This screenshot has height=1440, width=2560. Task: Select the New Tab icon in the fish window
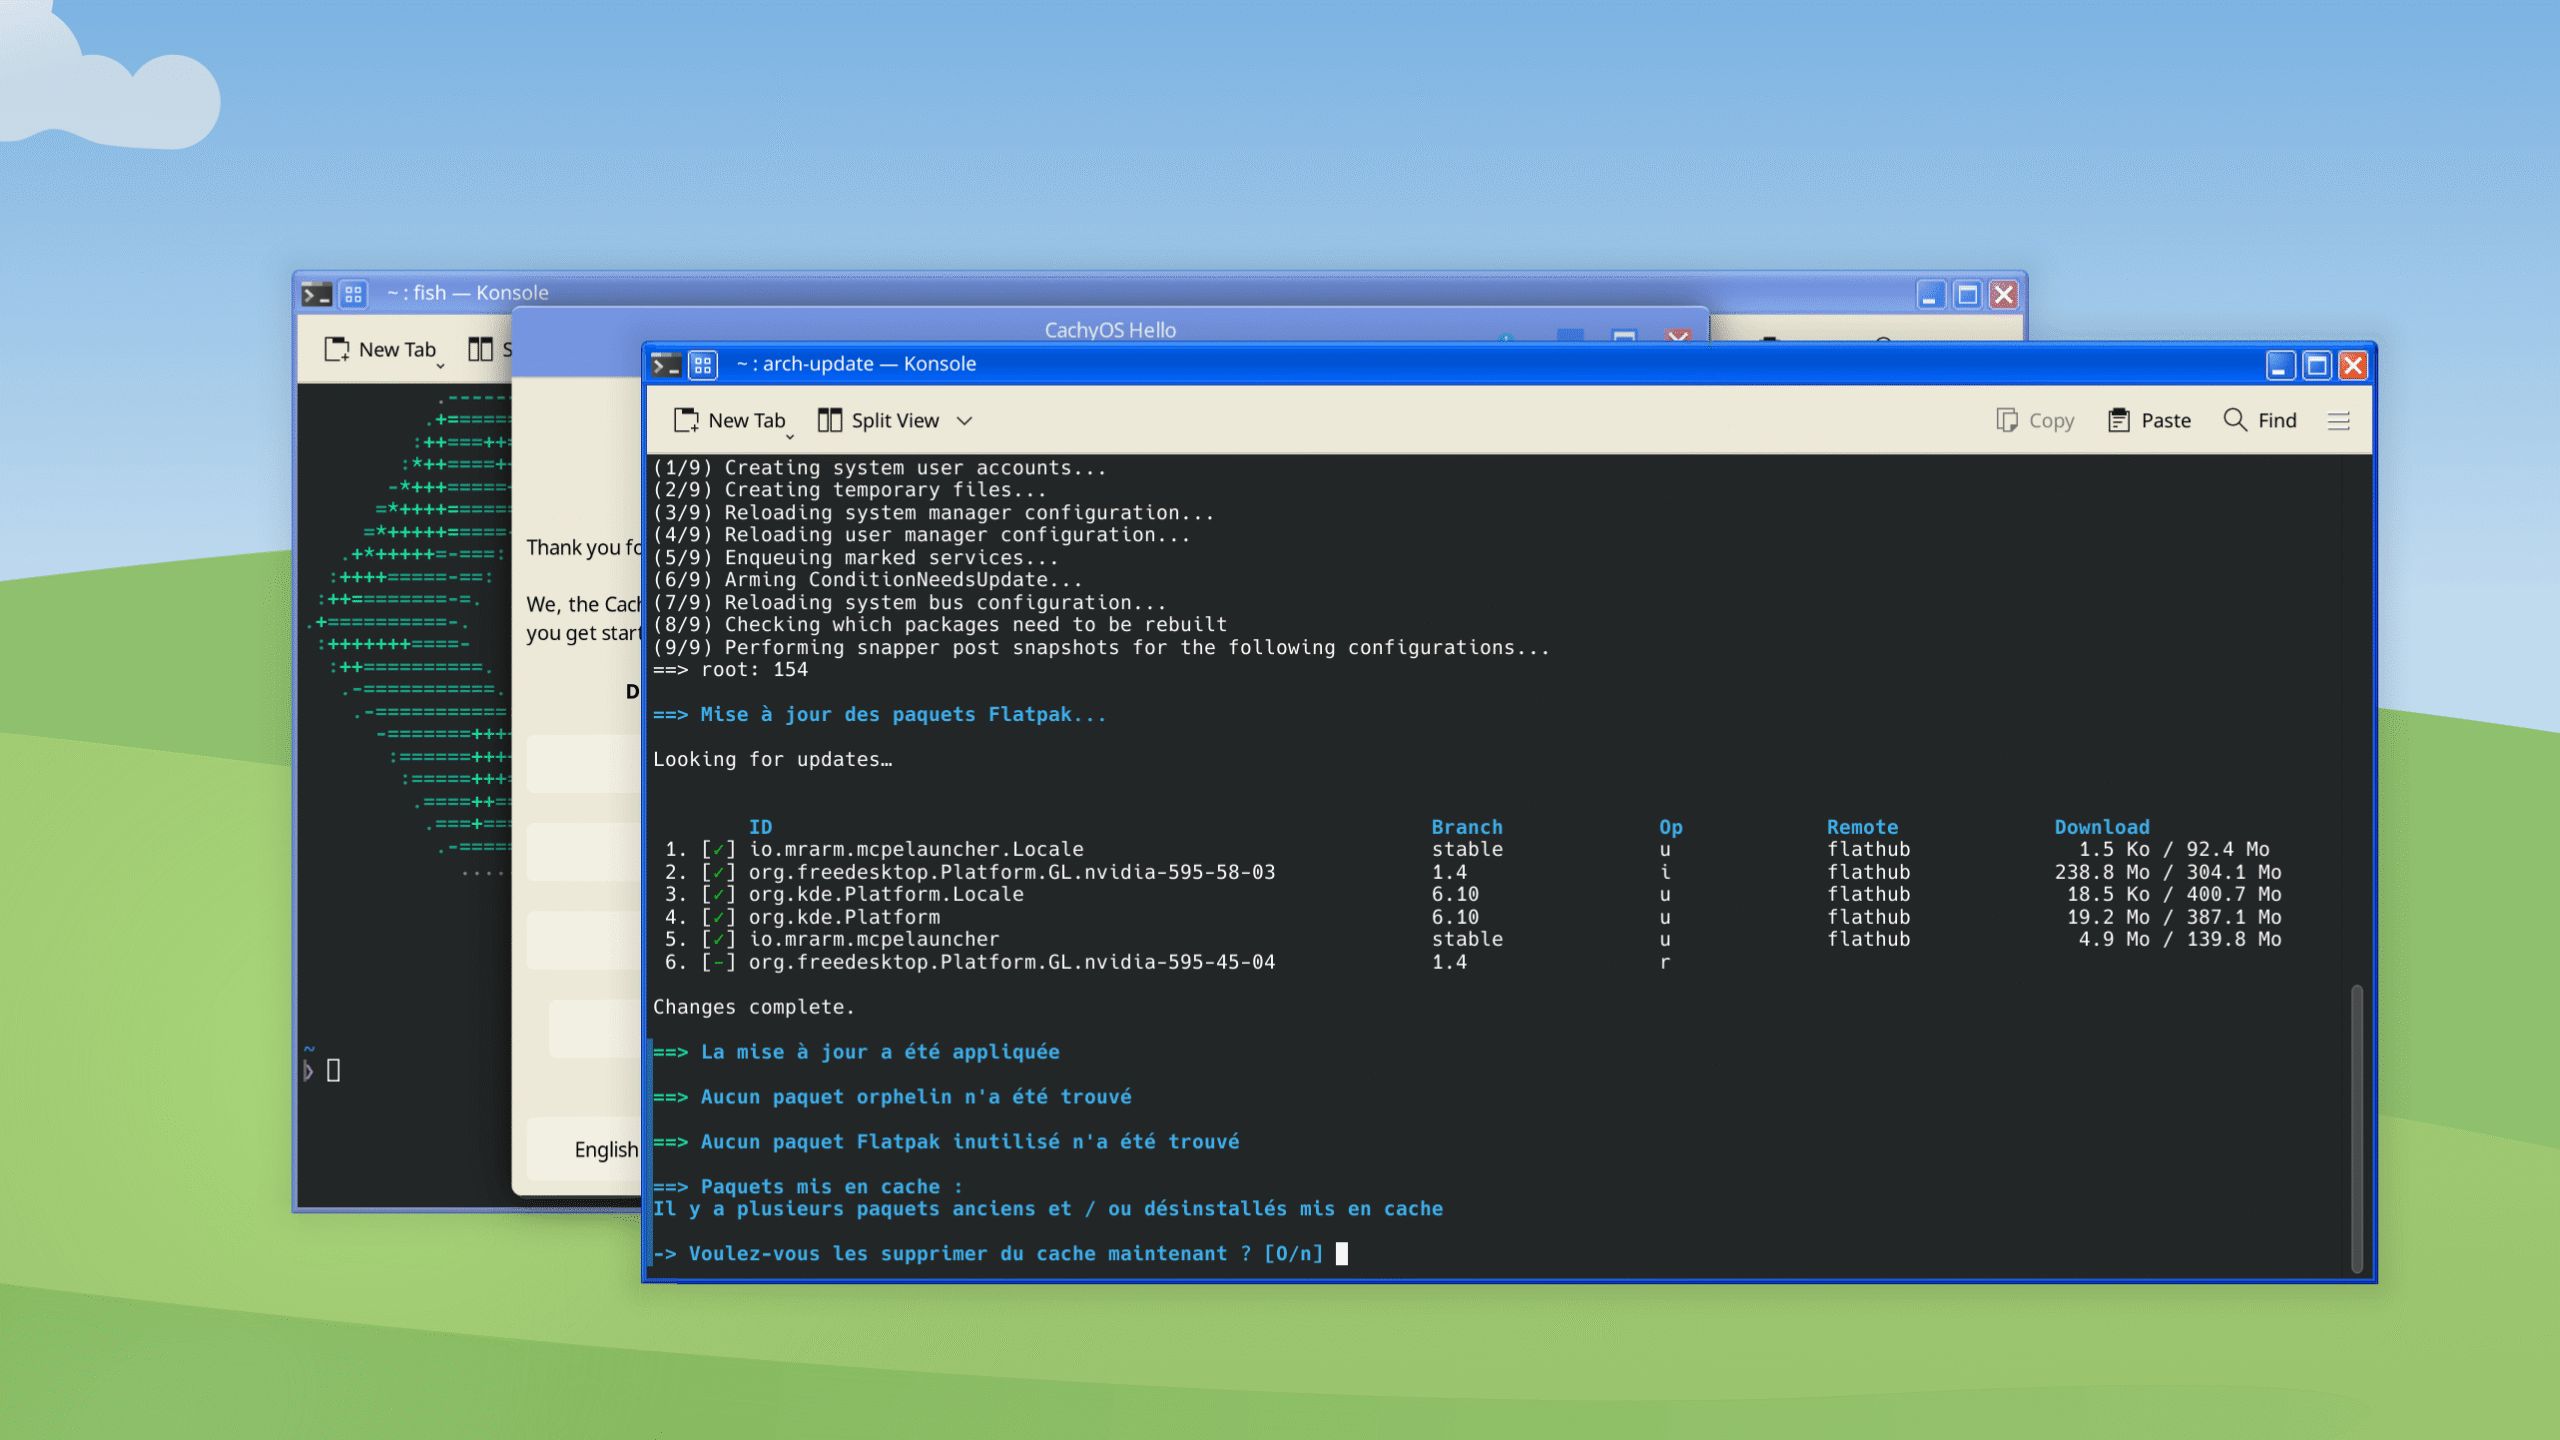point(337,349)
